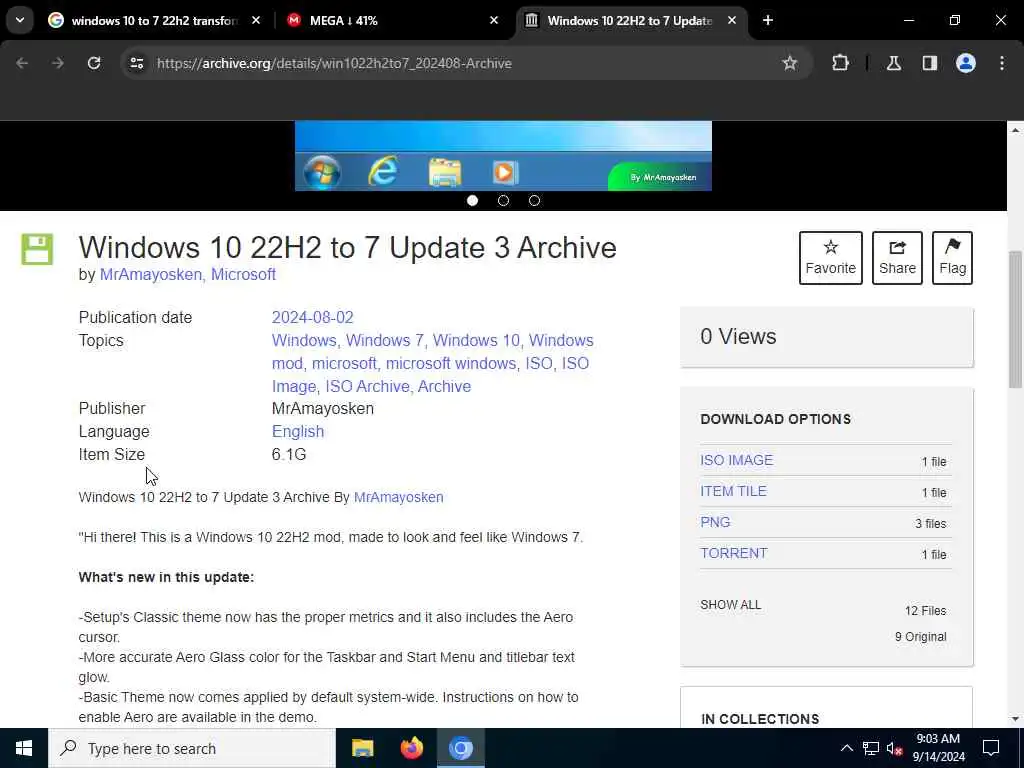1024x768 pixels.
Task: Open the Windows Start menu
Action: coord(24,748)
